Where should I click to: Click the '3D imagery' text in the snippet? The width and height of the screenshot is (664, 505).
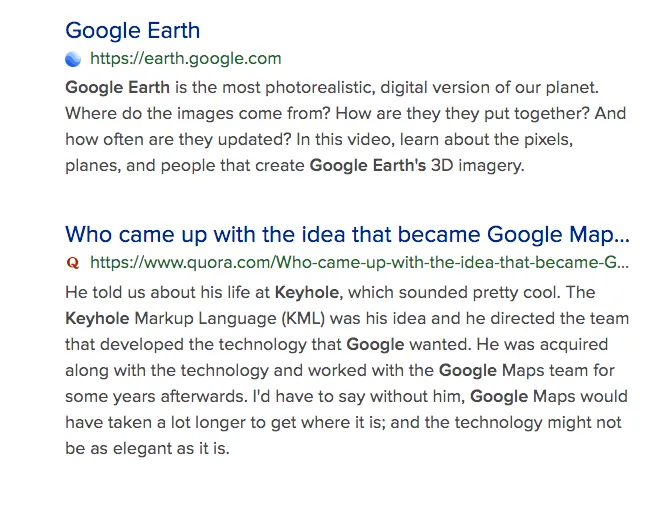click(478, 165)
